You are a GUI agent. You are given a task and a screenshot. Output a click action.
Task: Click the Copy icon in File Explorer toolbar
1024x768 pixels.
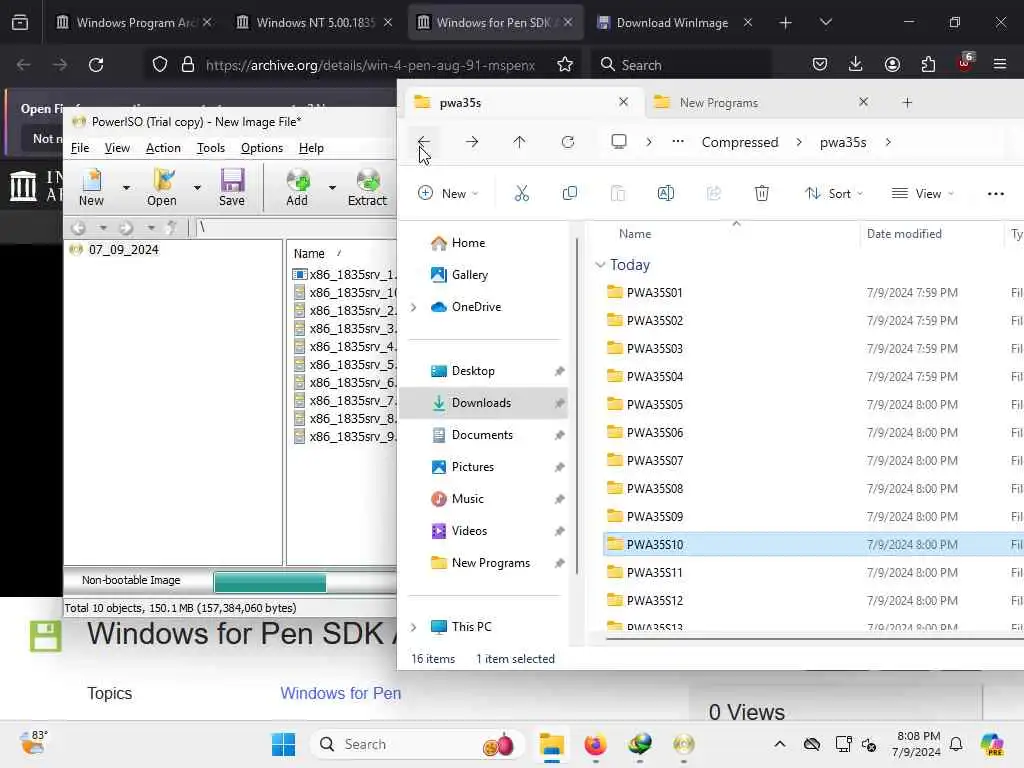569,193
